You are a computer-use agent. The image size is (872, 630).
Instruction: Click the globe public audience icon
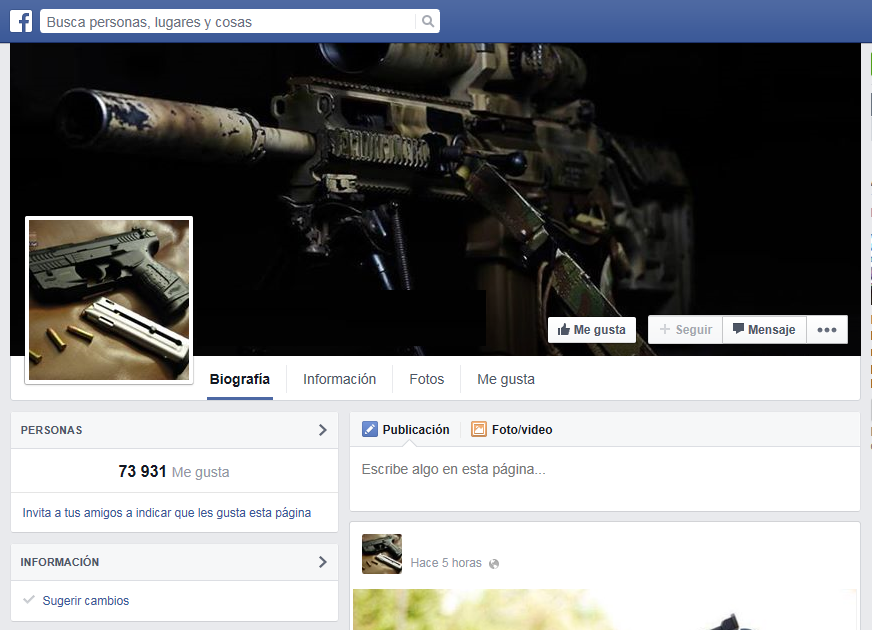click(494, 564)
